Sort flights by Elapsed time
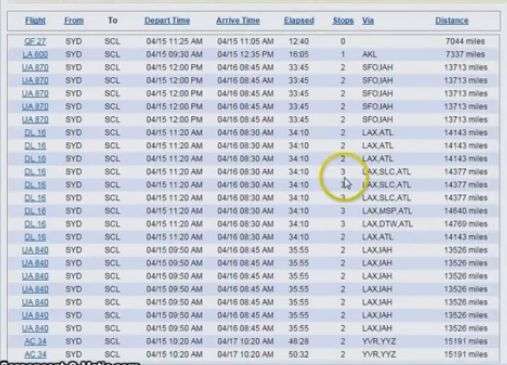The width and height of the screenshot is (507, 365). pos(299,21)
